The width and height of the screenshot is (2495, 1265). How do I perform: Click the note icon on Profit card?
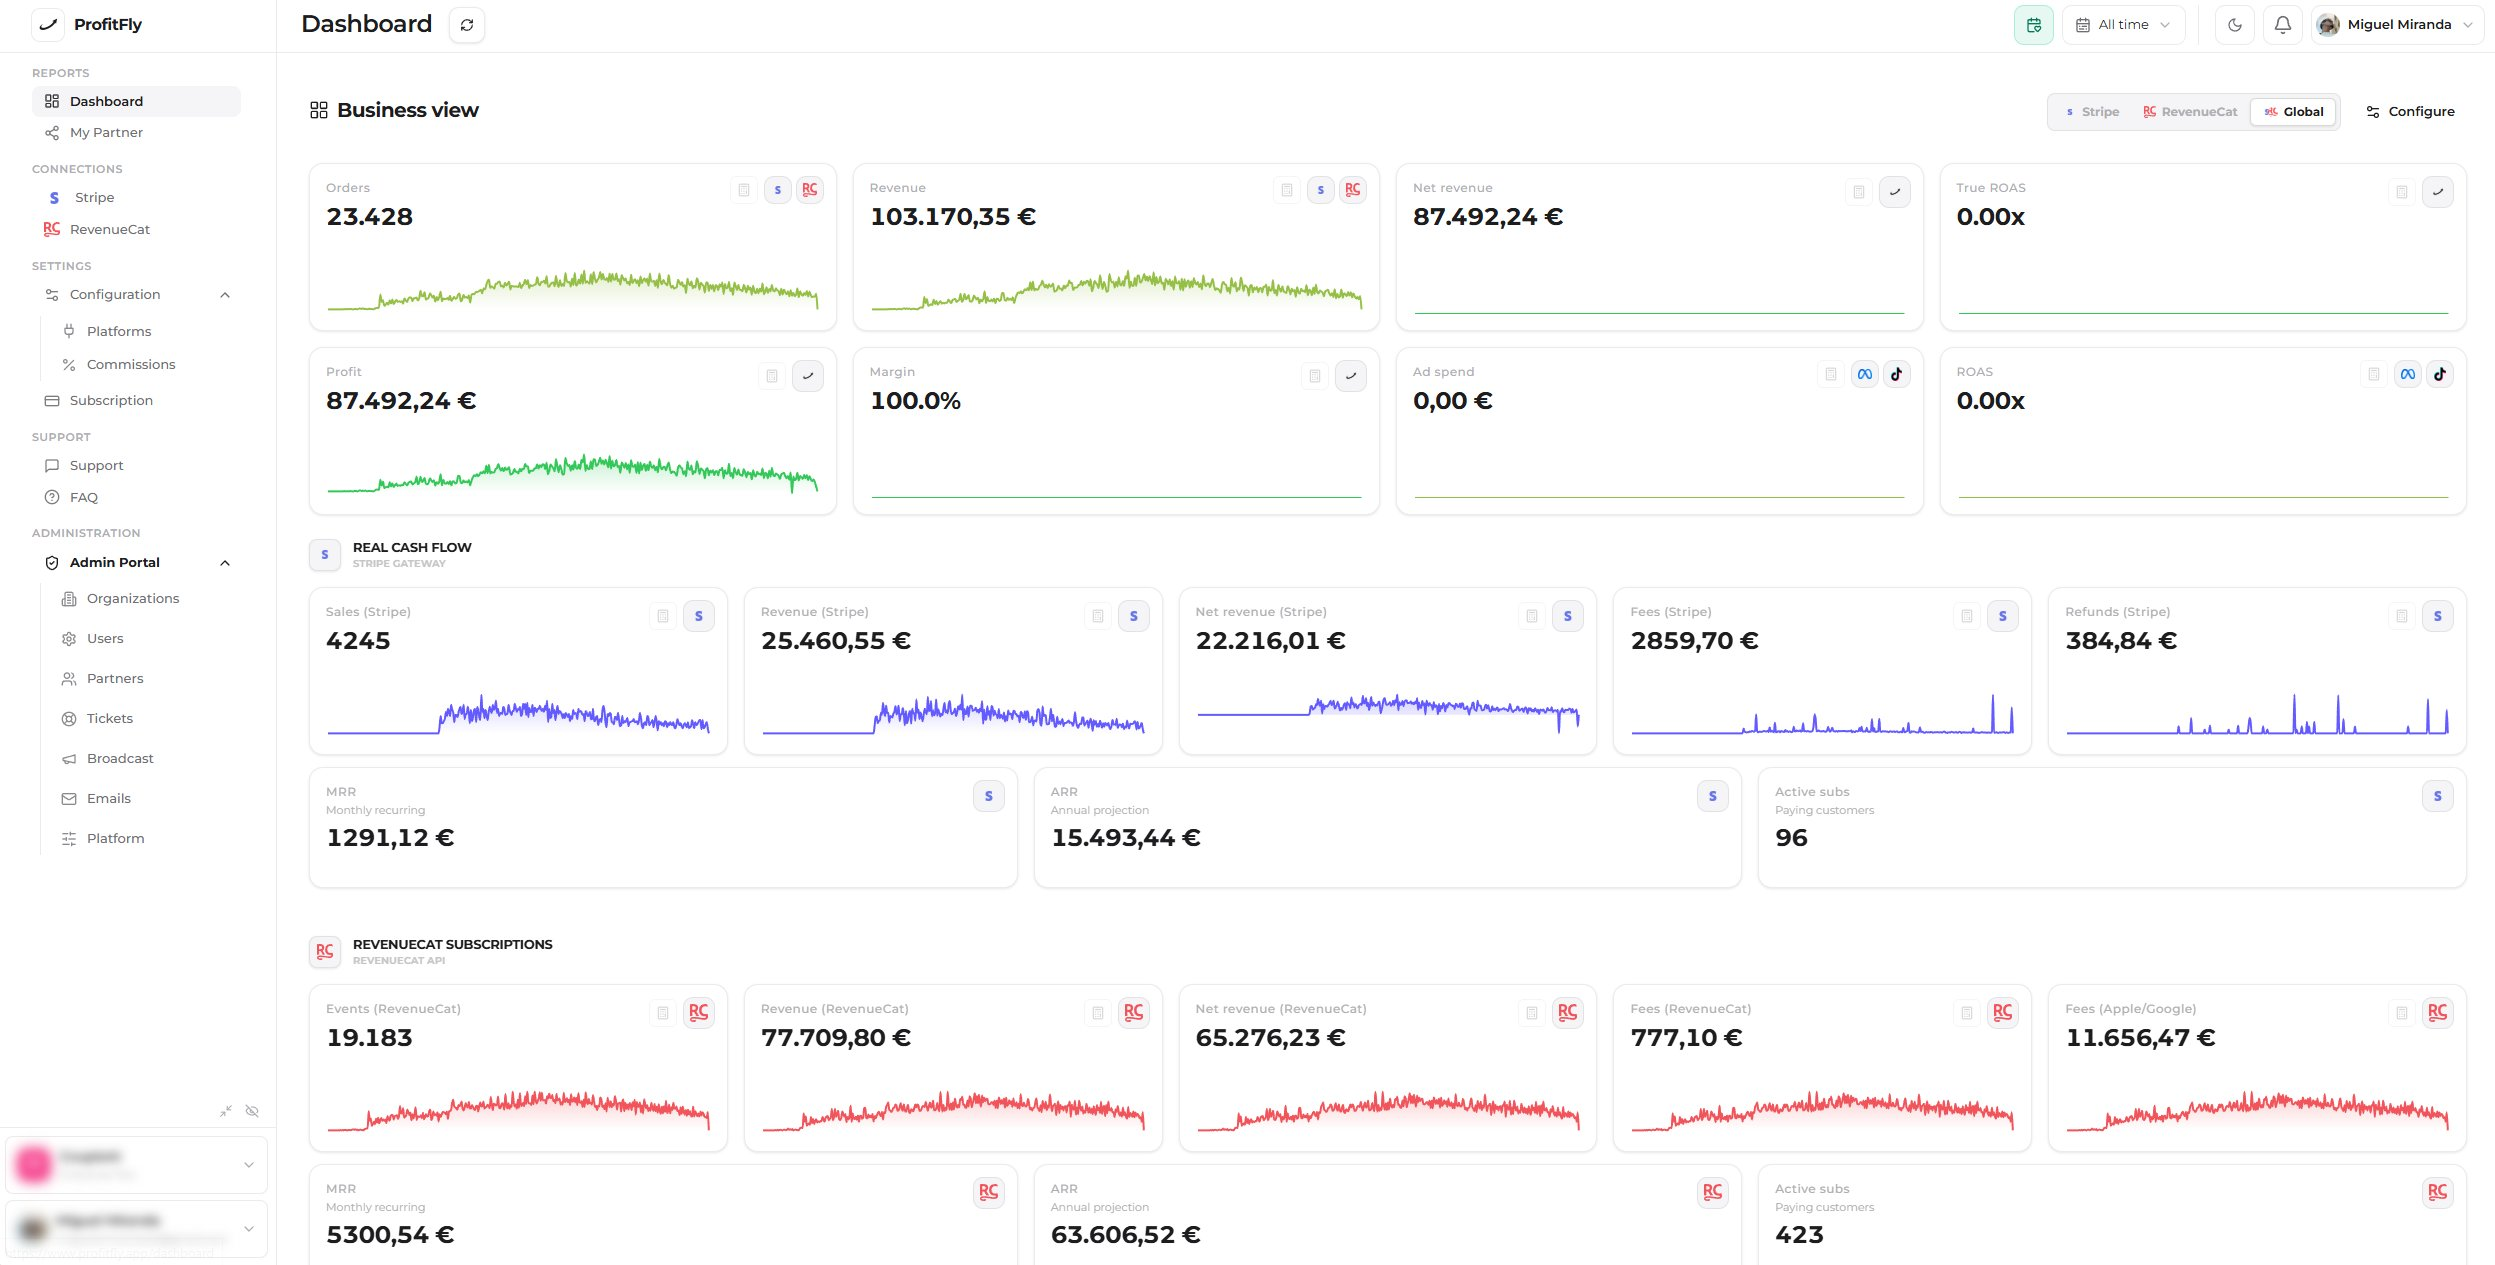772,376
